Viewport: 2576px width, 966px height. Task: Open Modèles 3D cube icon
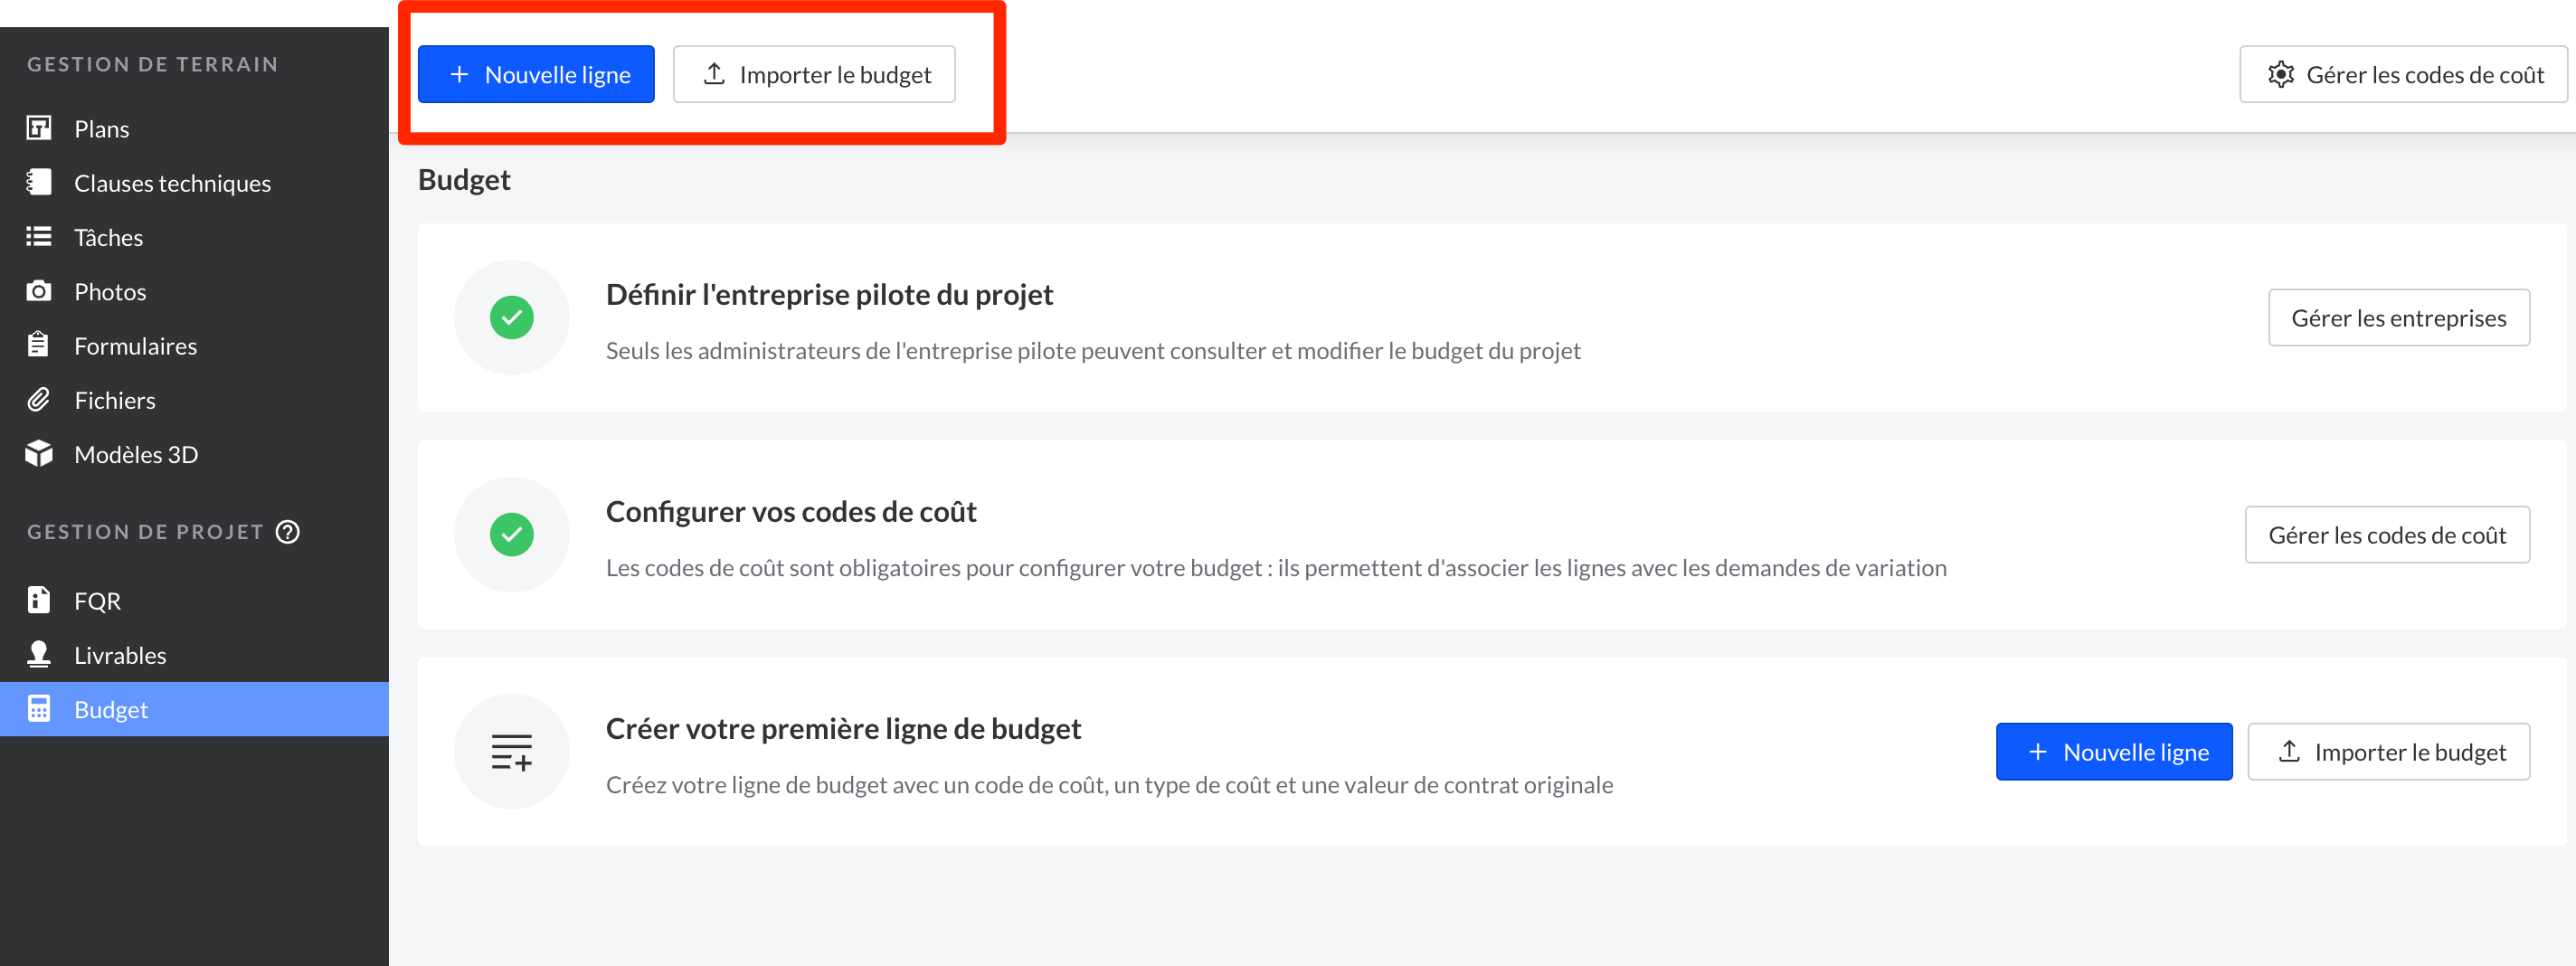pos(39,453)
